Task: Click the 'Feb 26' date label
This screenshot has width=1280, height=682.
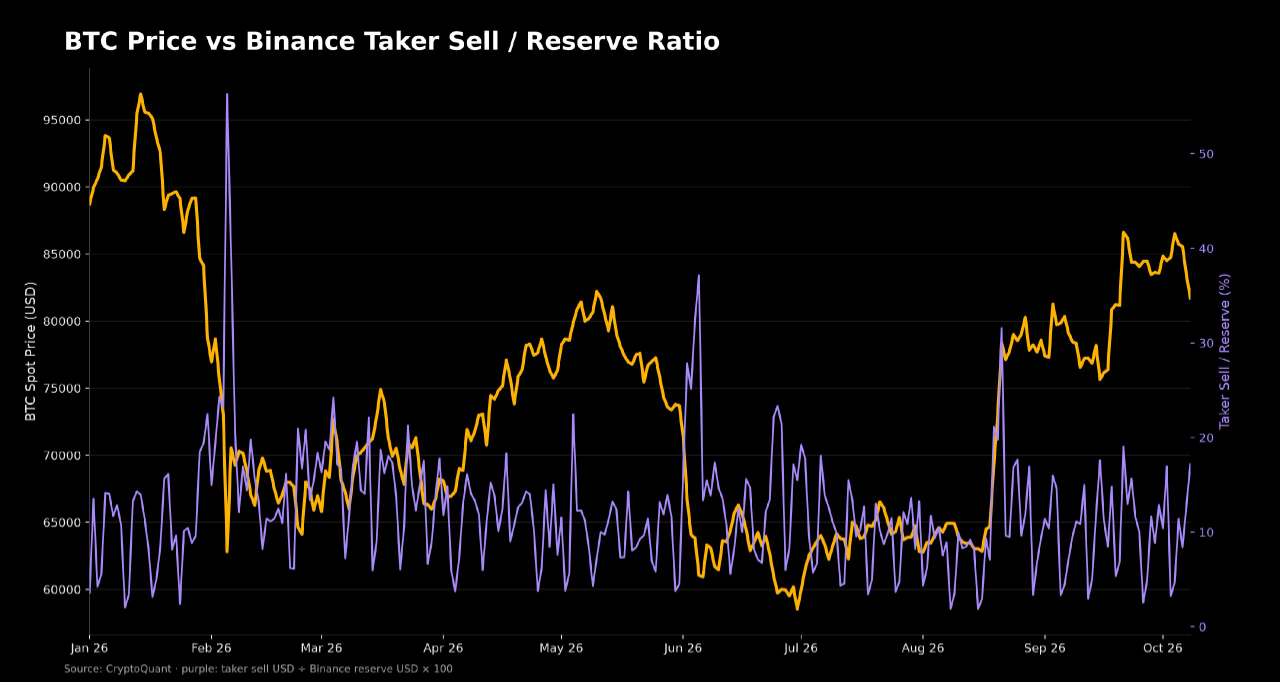Action: pos(211,648)
